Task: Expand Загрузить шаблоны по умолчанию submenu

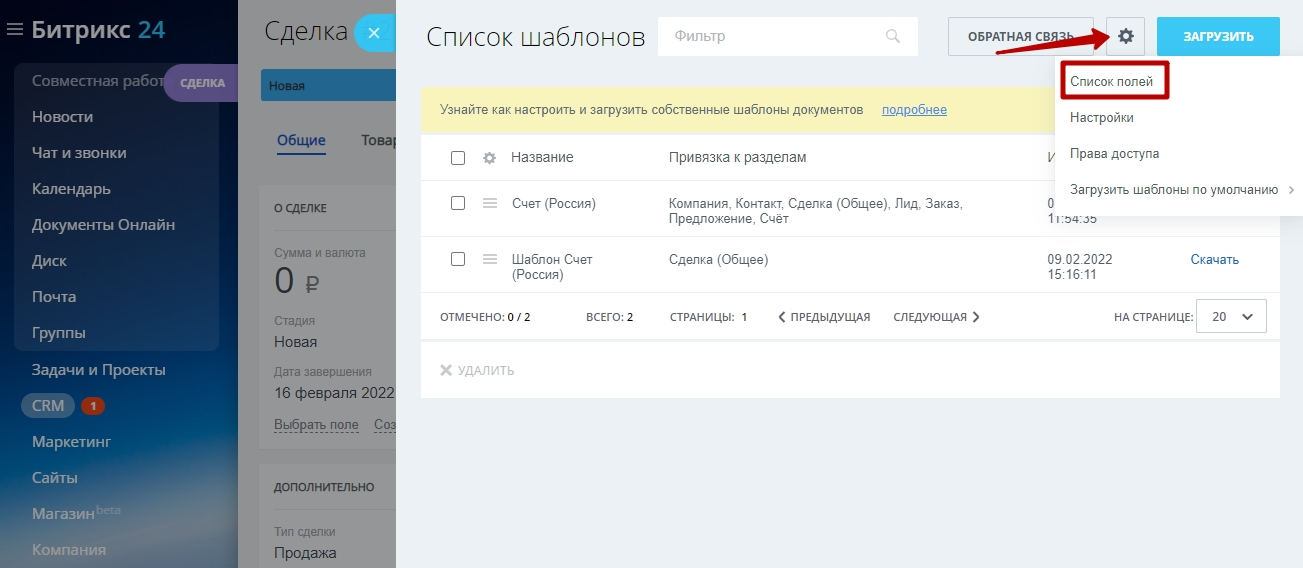Action: coord(1180,190)
